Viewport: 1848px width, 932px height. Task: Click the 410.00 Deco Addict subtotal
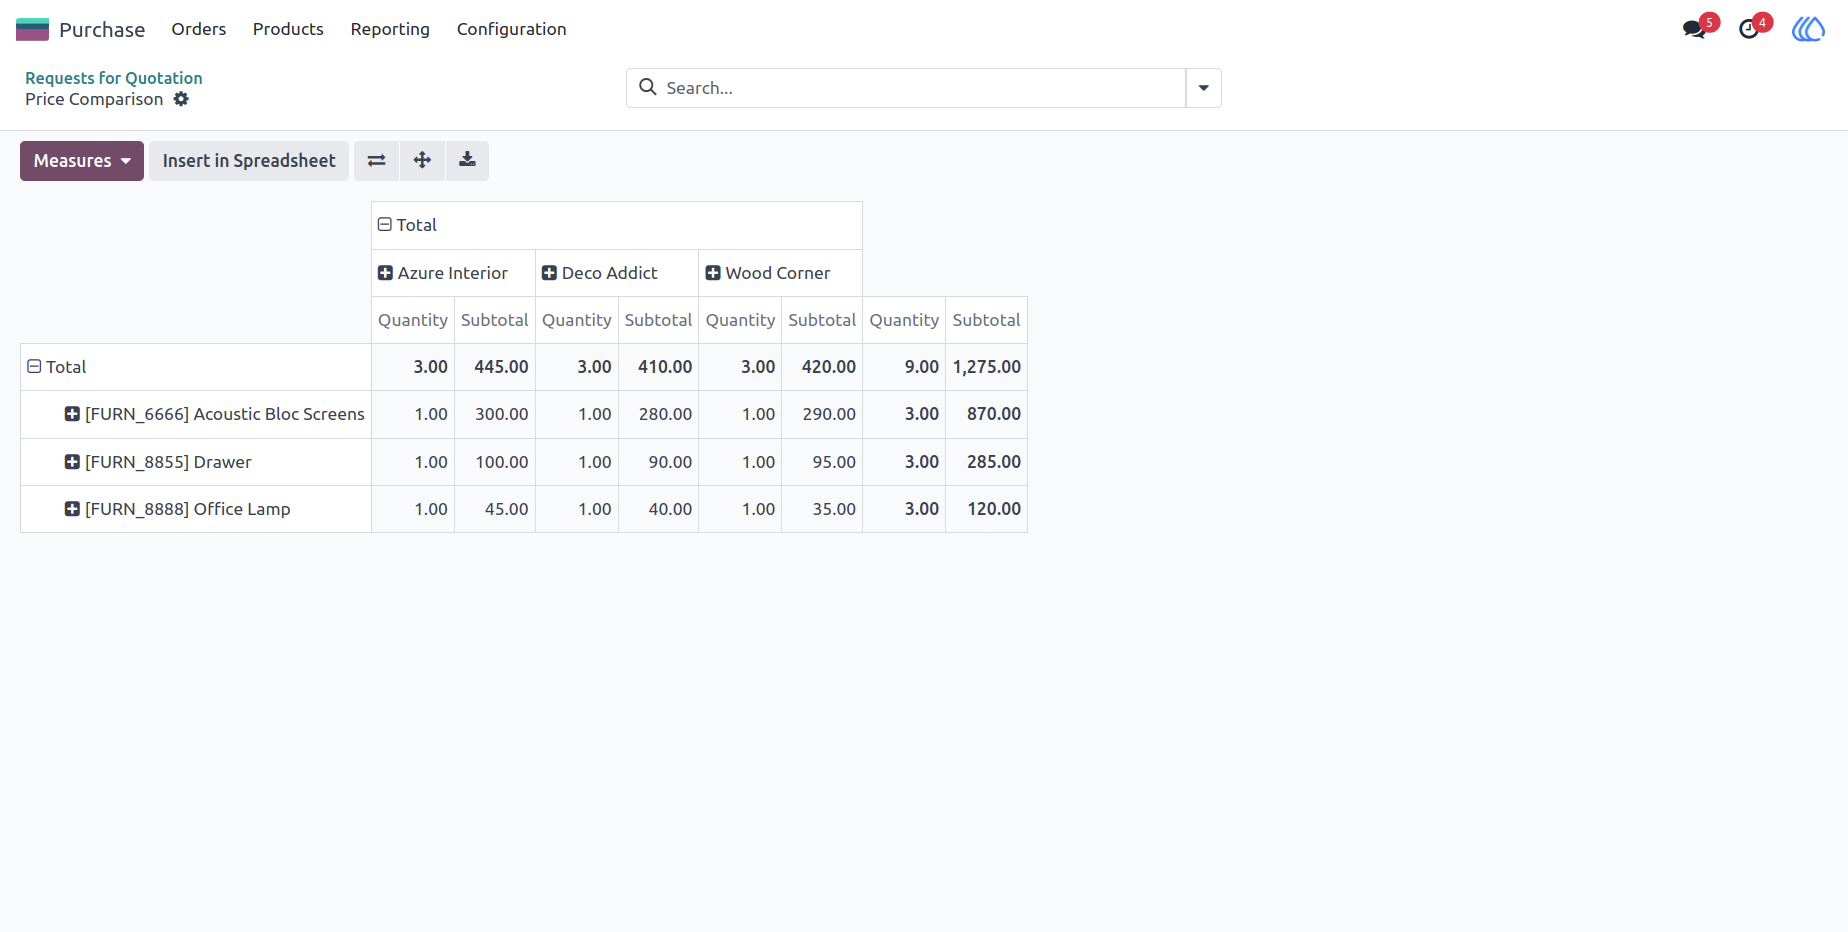click(x=658, y=367)
